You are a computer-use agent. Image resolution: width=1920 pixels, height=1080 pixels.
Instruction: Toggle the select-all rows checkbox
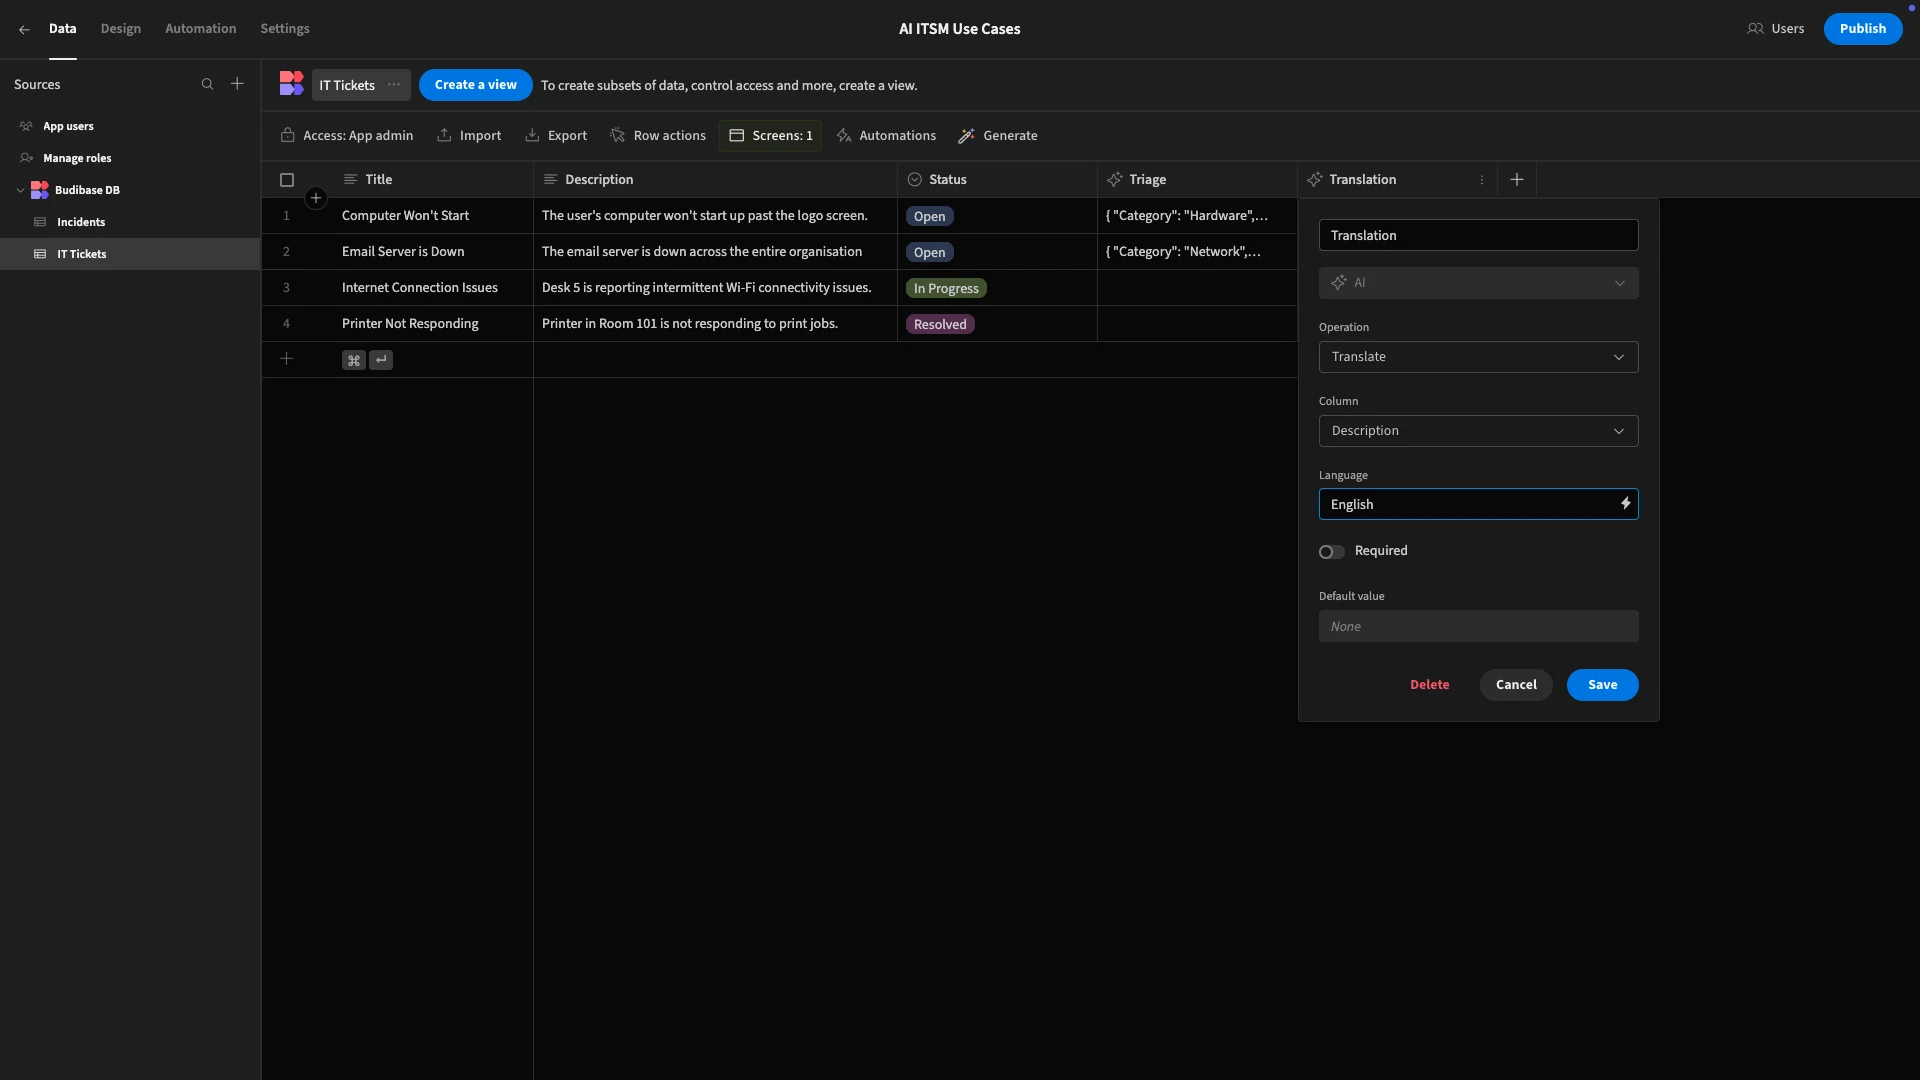[287, 180]
